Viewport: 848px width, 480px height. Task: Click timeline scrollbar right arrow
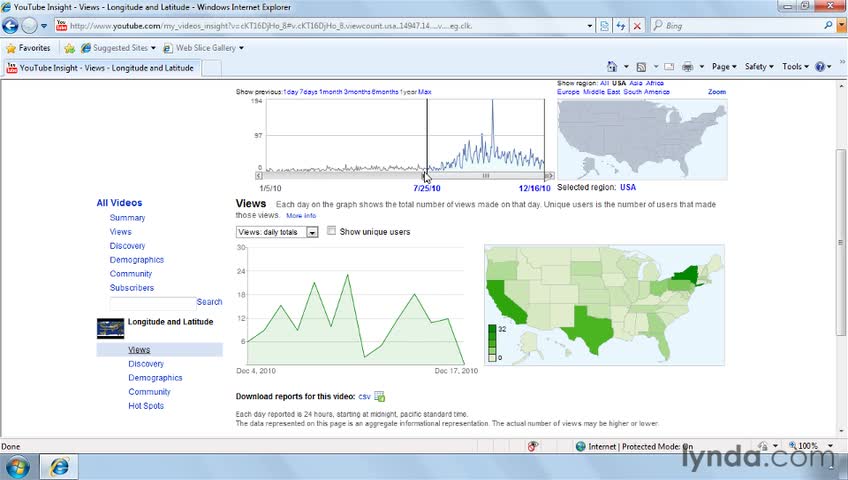(549, 176)
